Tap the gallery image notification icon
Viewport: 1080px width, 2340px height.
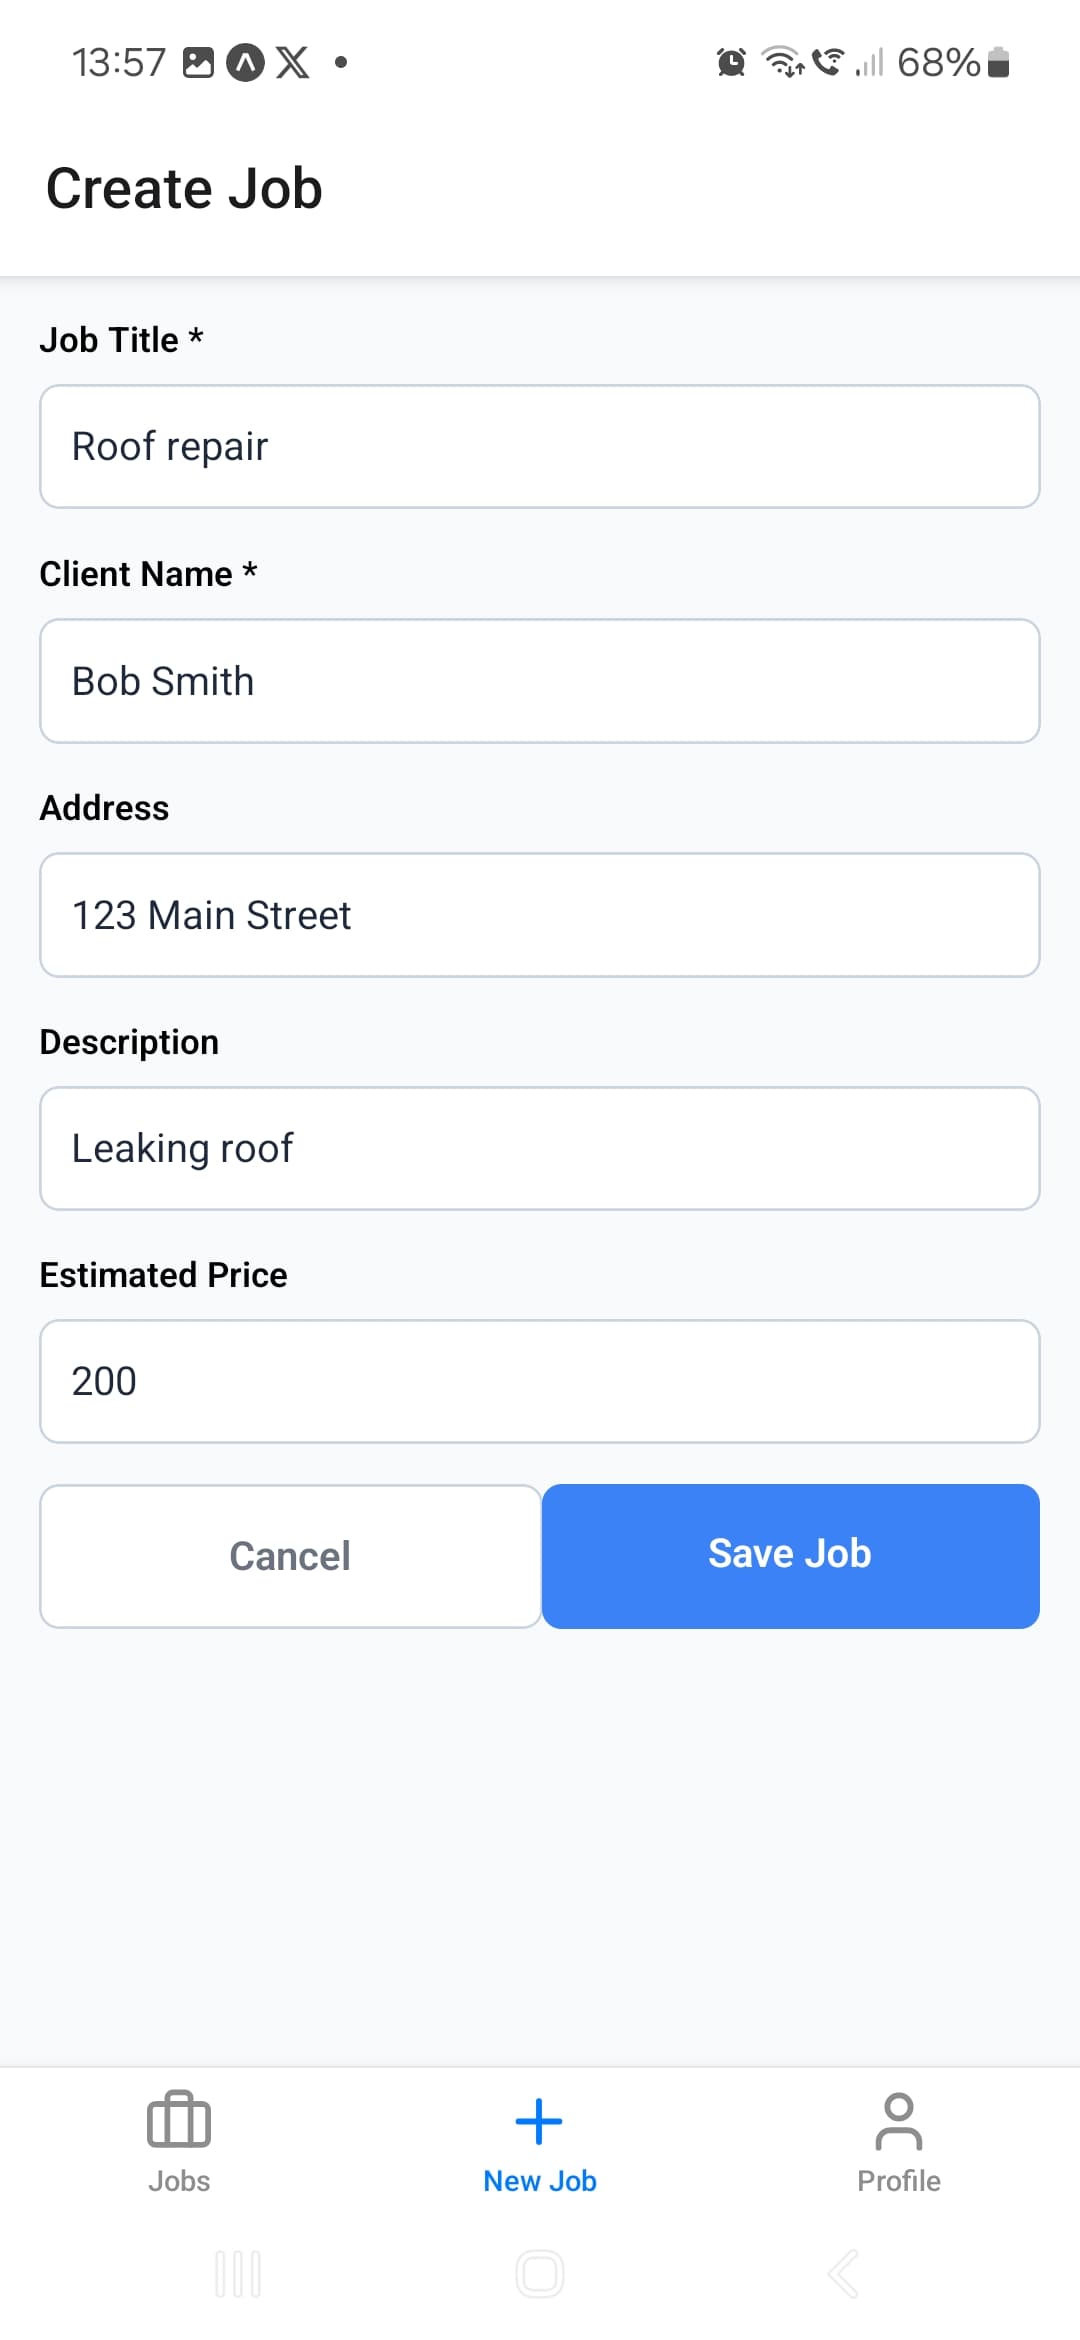pyautogui.click(x=198, y=62)
